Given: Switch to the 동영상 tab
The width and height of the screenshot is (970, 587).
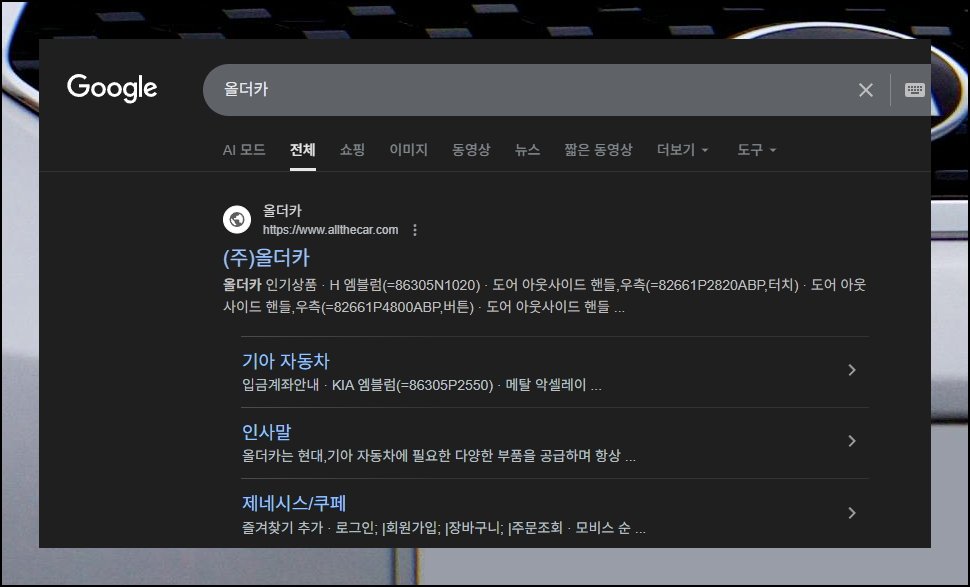Looking at the screenshot, I should pyautogui.click(x=471, y=150).
